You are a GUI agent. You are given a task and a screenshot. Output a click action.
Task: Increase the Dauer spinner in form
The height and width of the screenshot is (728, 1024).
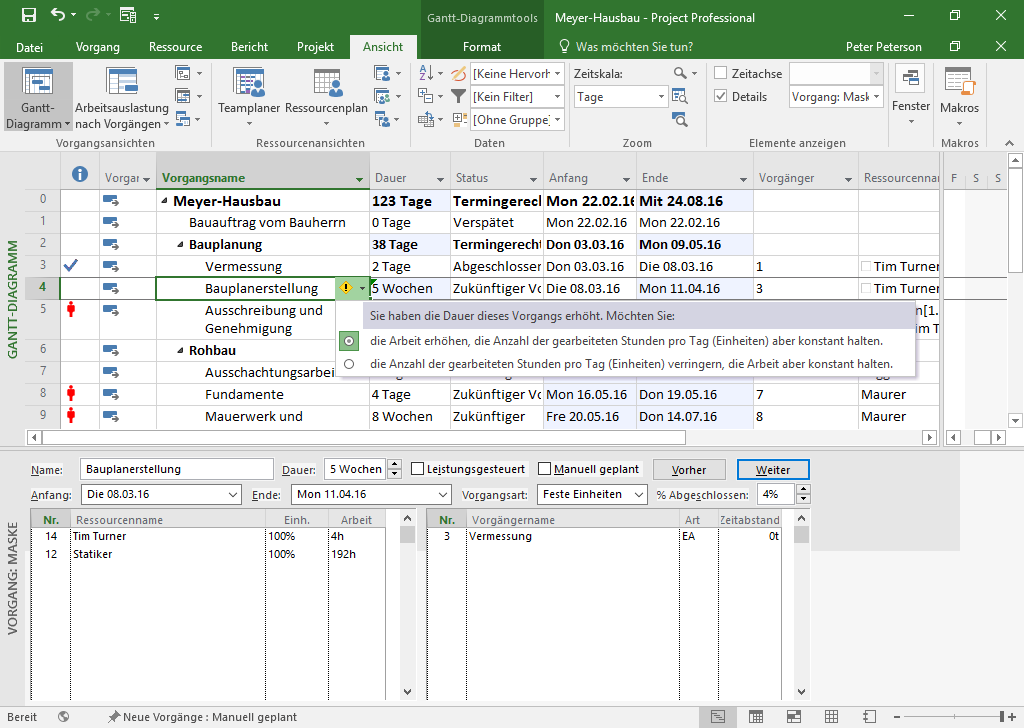(394, 464)
